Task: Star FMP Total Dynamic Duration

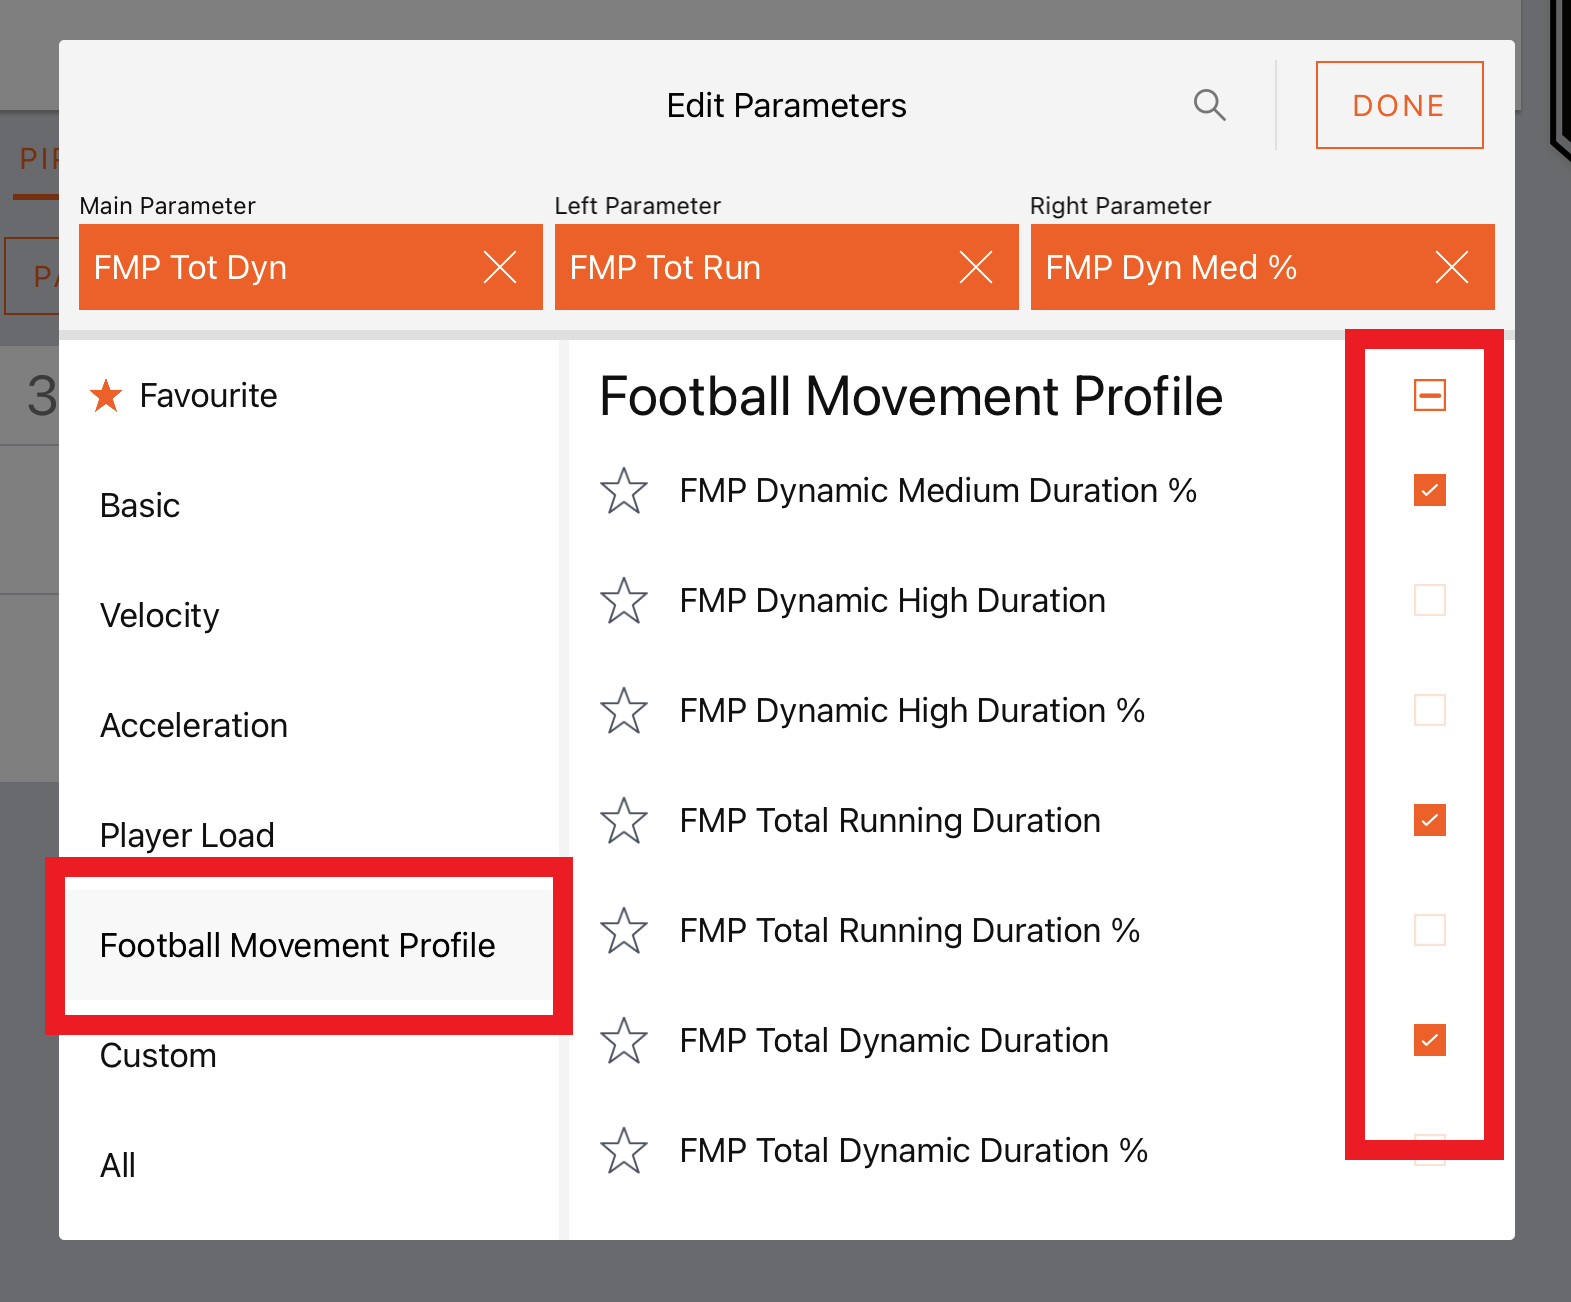Action: pos(624,1041)
